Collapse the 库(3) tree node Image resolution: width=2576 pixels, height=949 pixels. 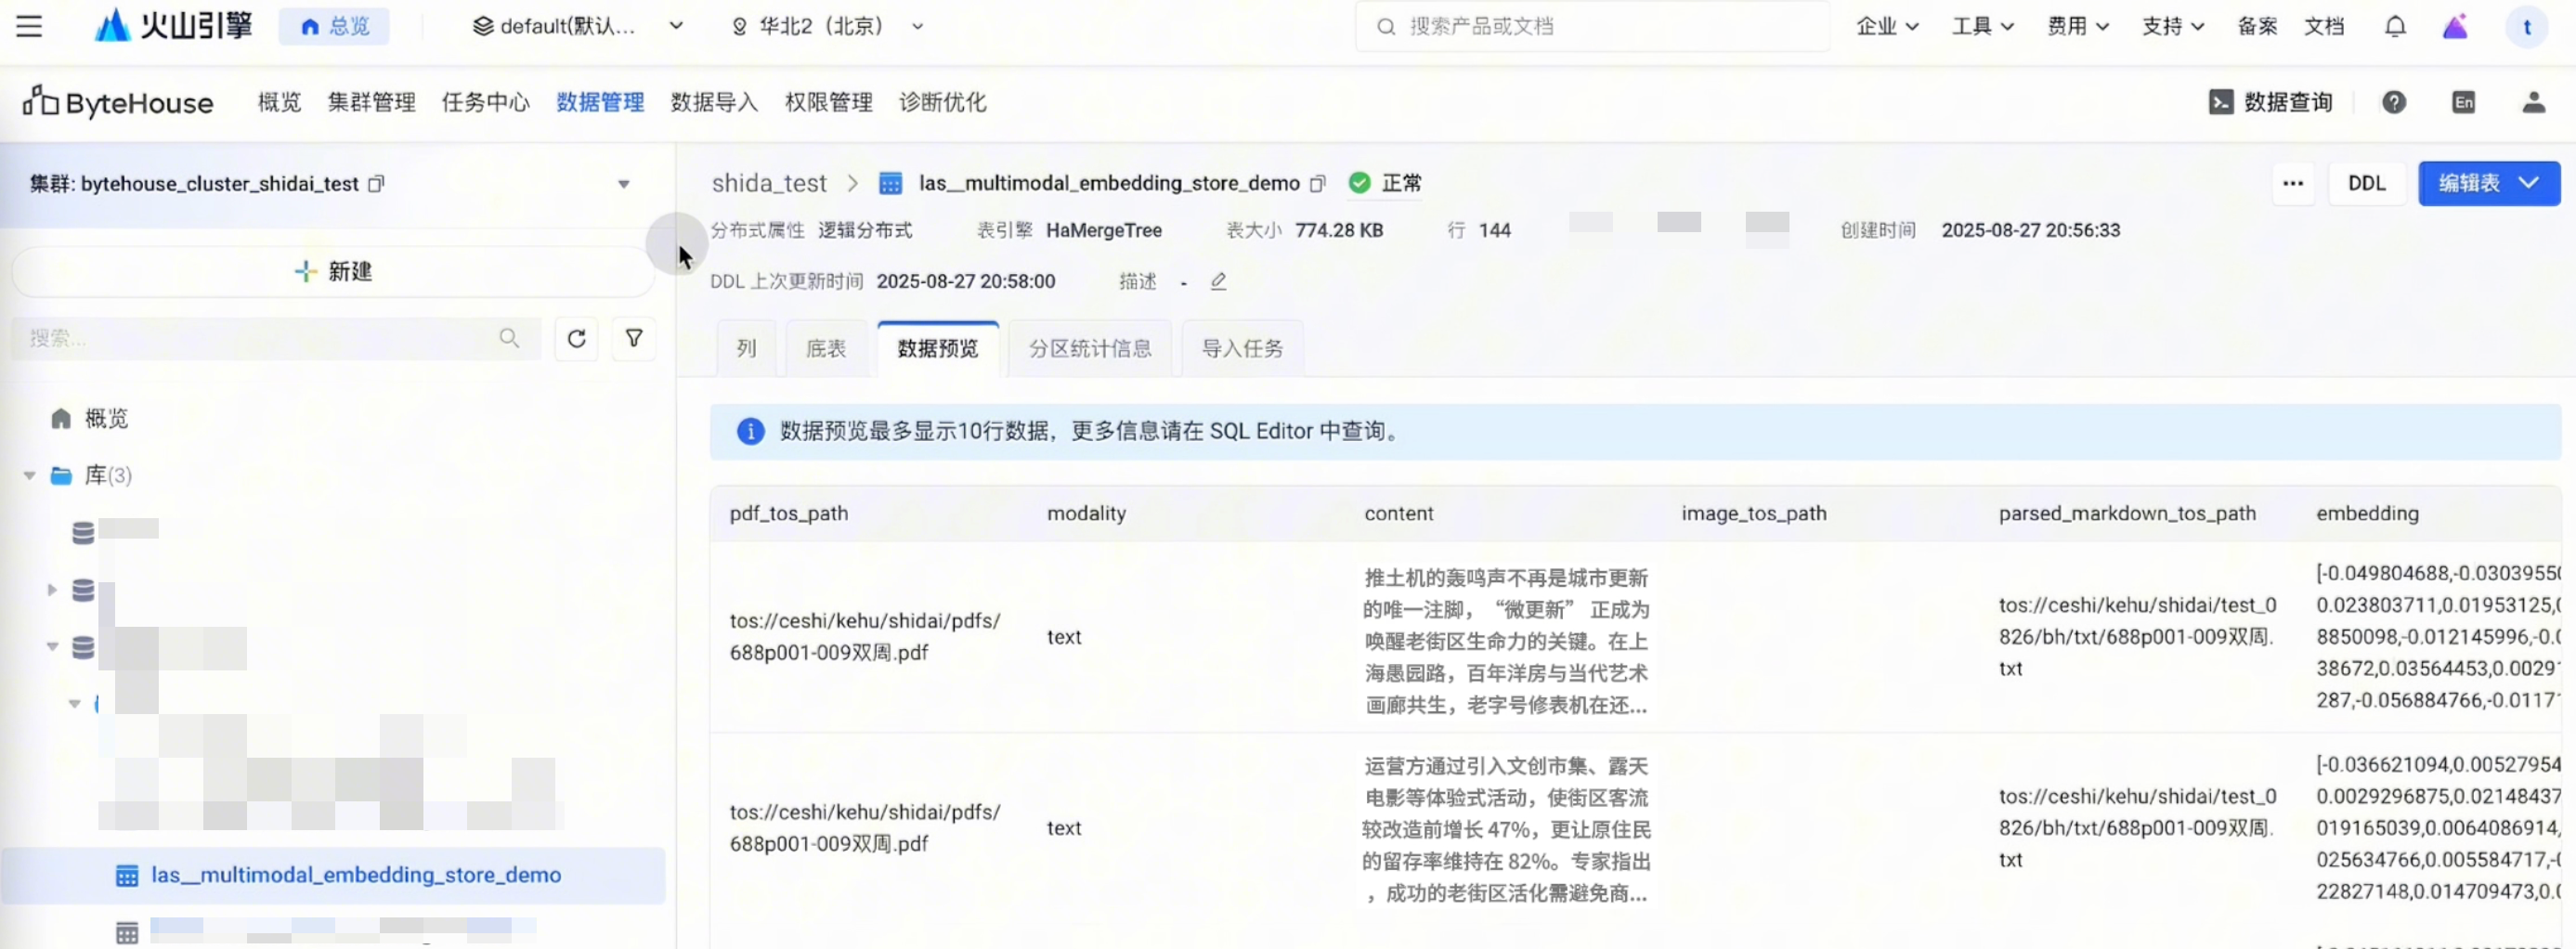tap(30, 476)
